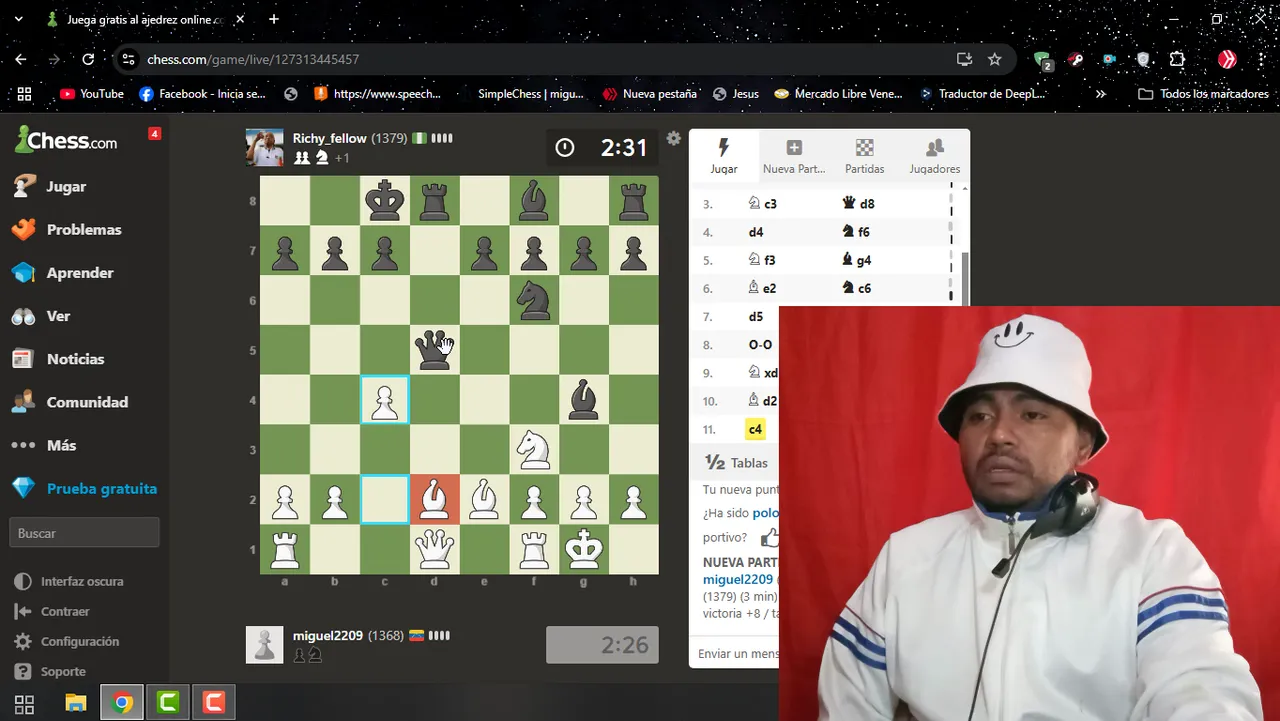The image size is (1280, 721).
Task: Reload the page with the browser refresh button
Action: (x=88, y=59)
